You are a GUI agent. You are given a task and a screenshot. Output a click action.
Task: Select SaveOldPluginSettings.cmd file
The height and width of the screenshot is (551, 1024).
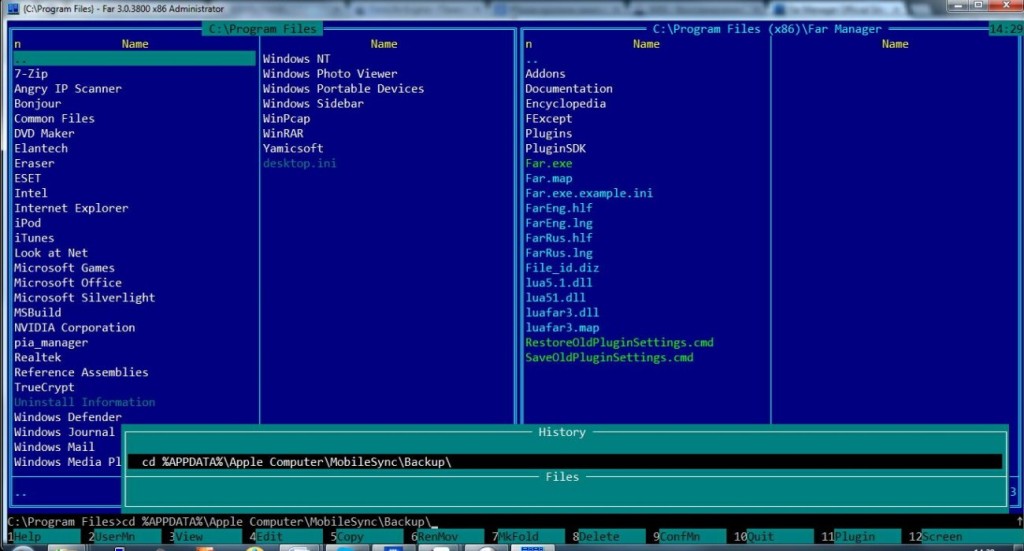609,358
